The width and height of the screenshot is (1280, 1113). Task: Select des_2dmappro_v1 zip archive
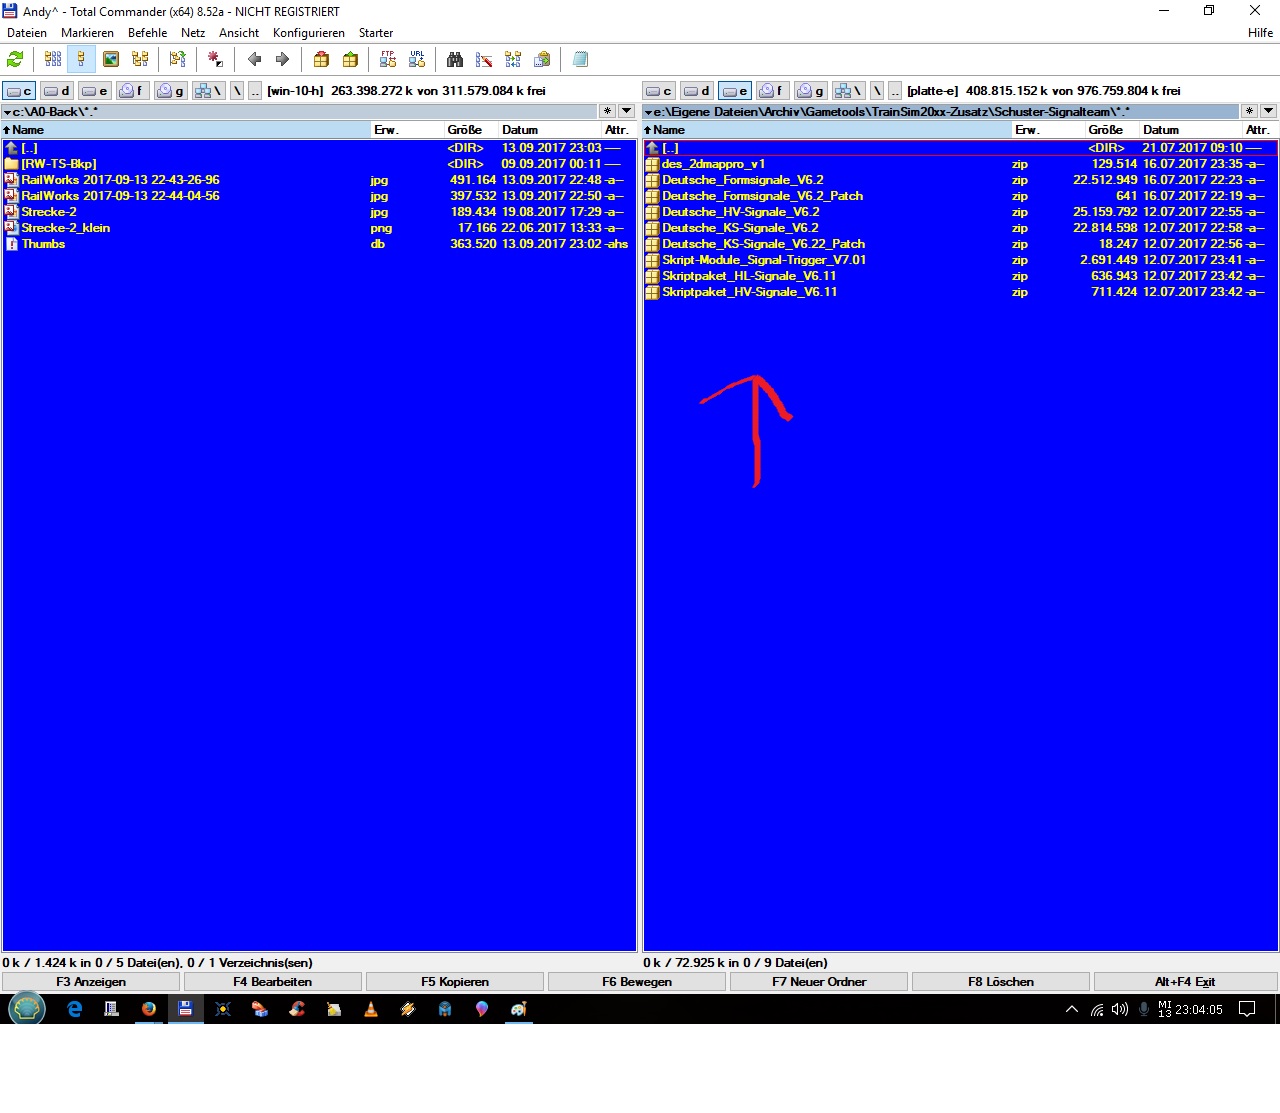point(960,164)
